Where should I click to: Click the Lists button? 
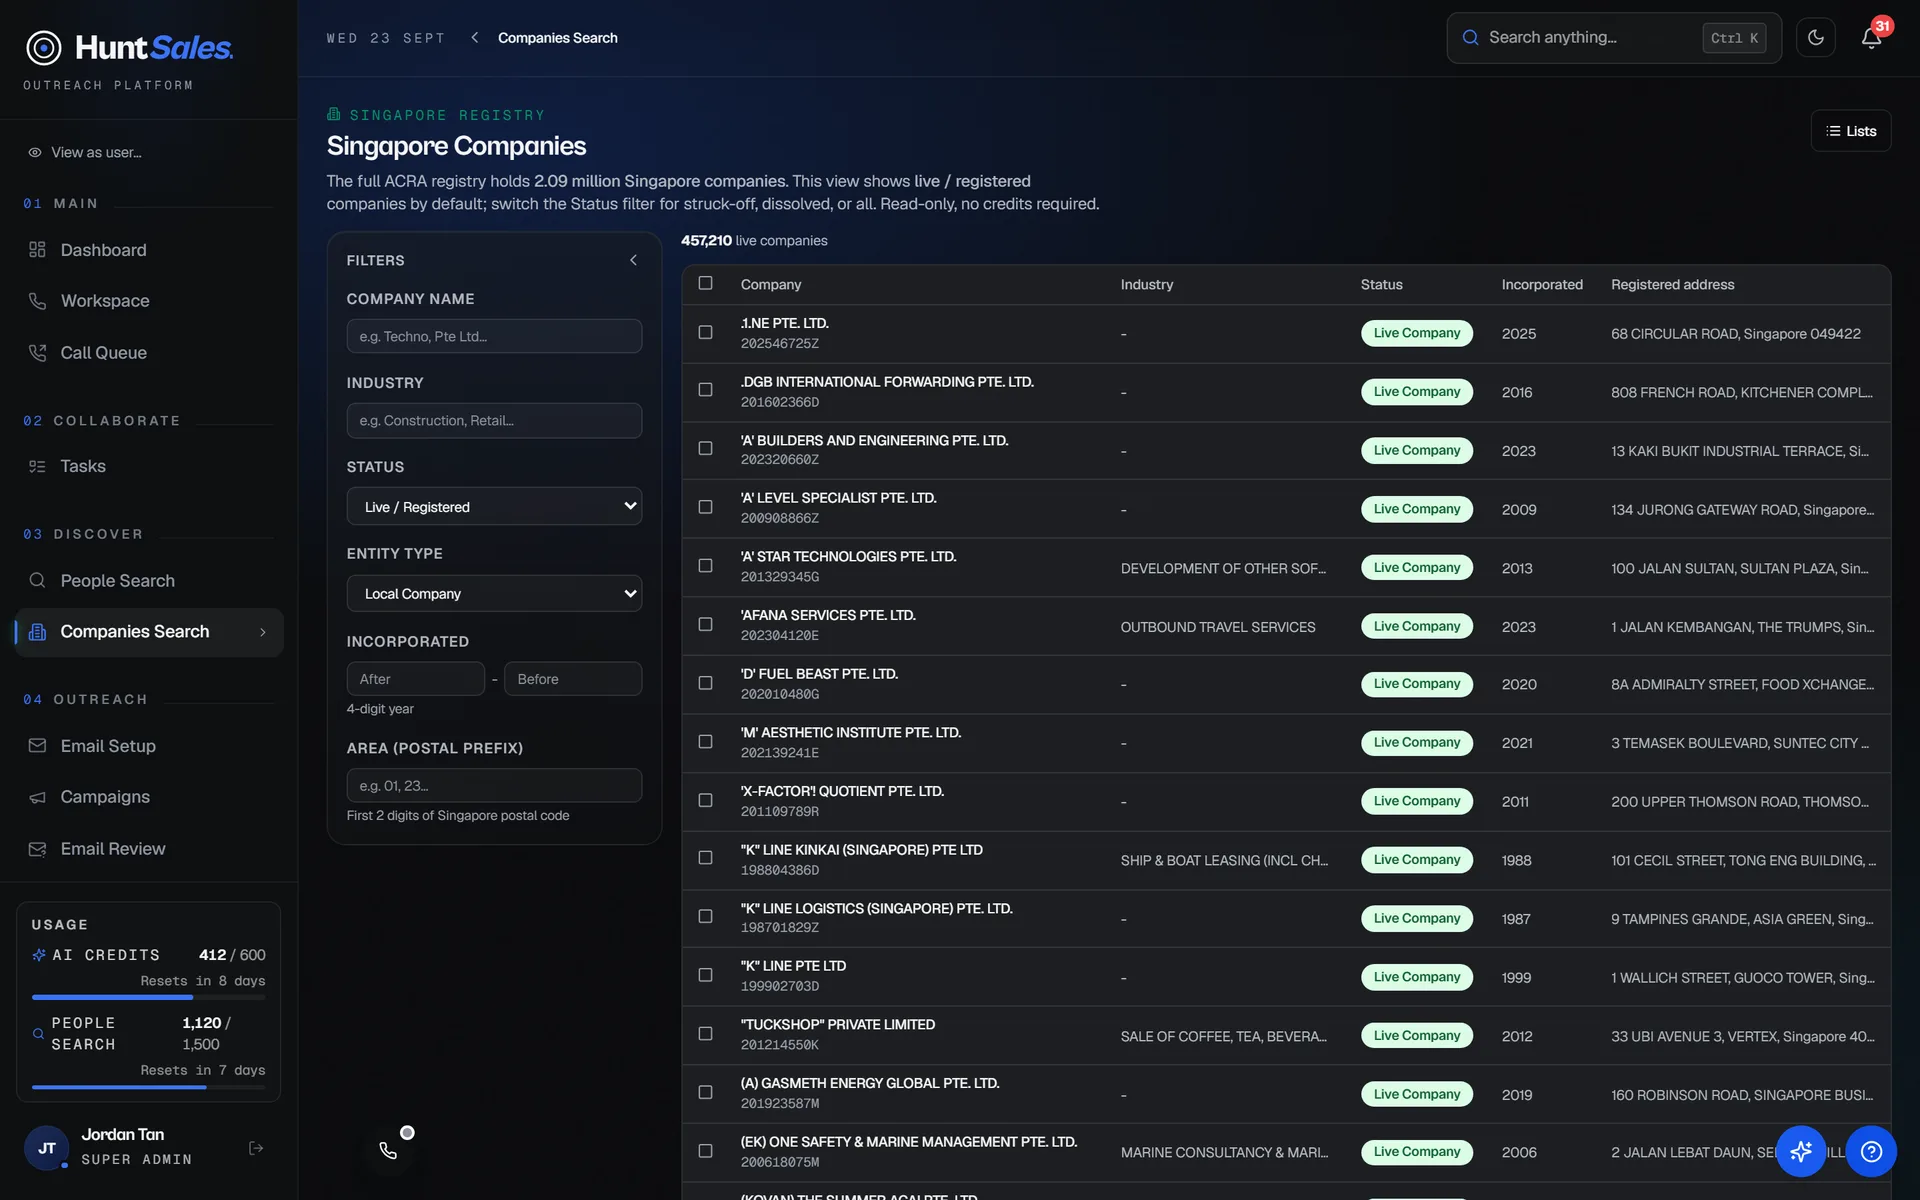(x=1850, y=131)
